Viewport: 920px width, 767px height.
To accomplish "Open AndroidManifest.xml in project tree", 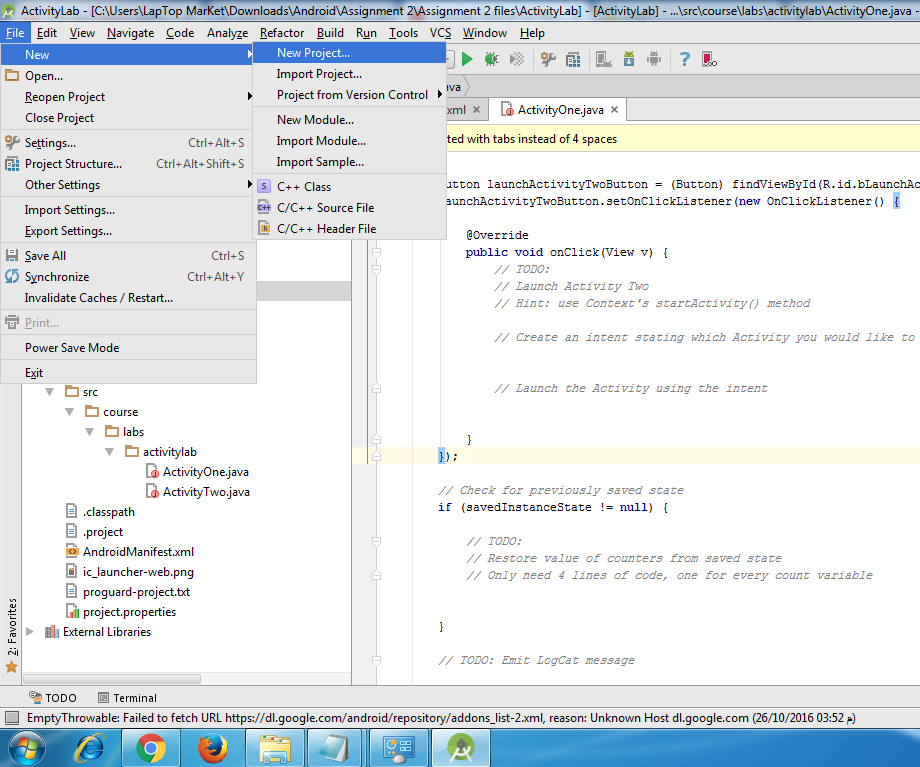I will (138, 552).
